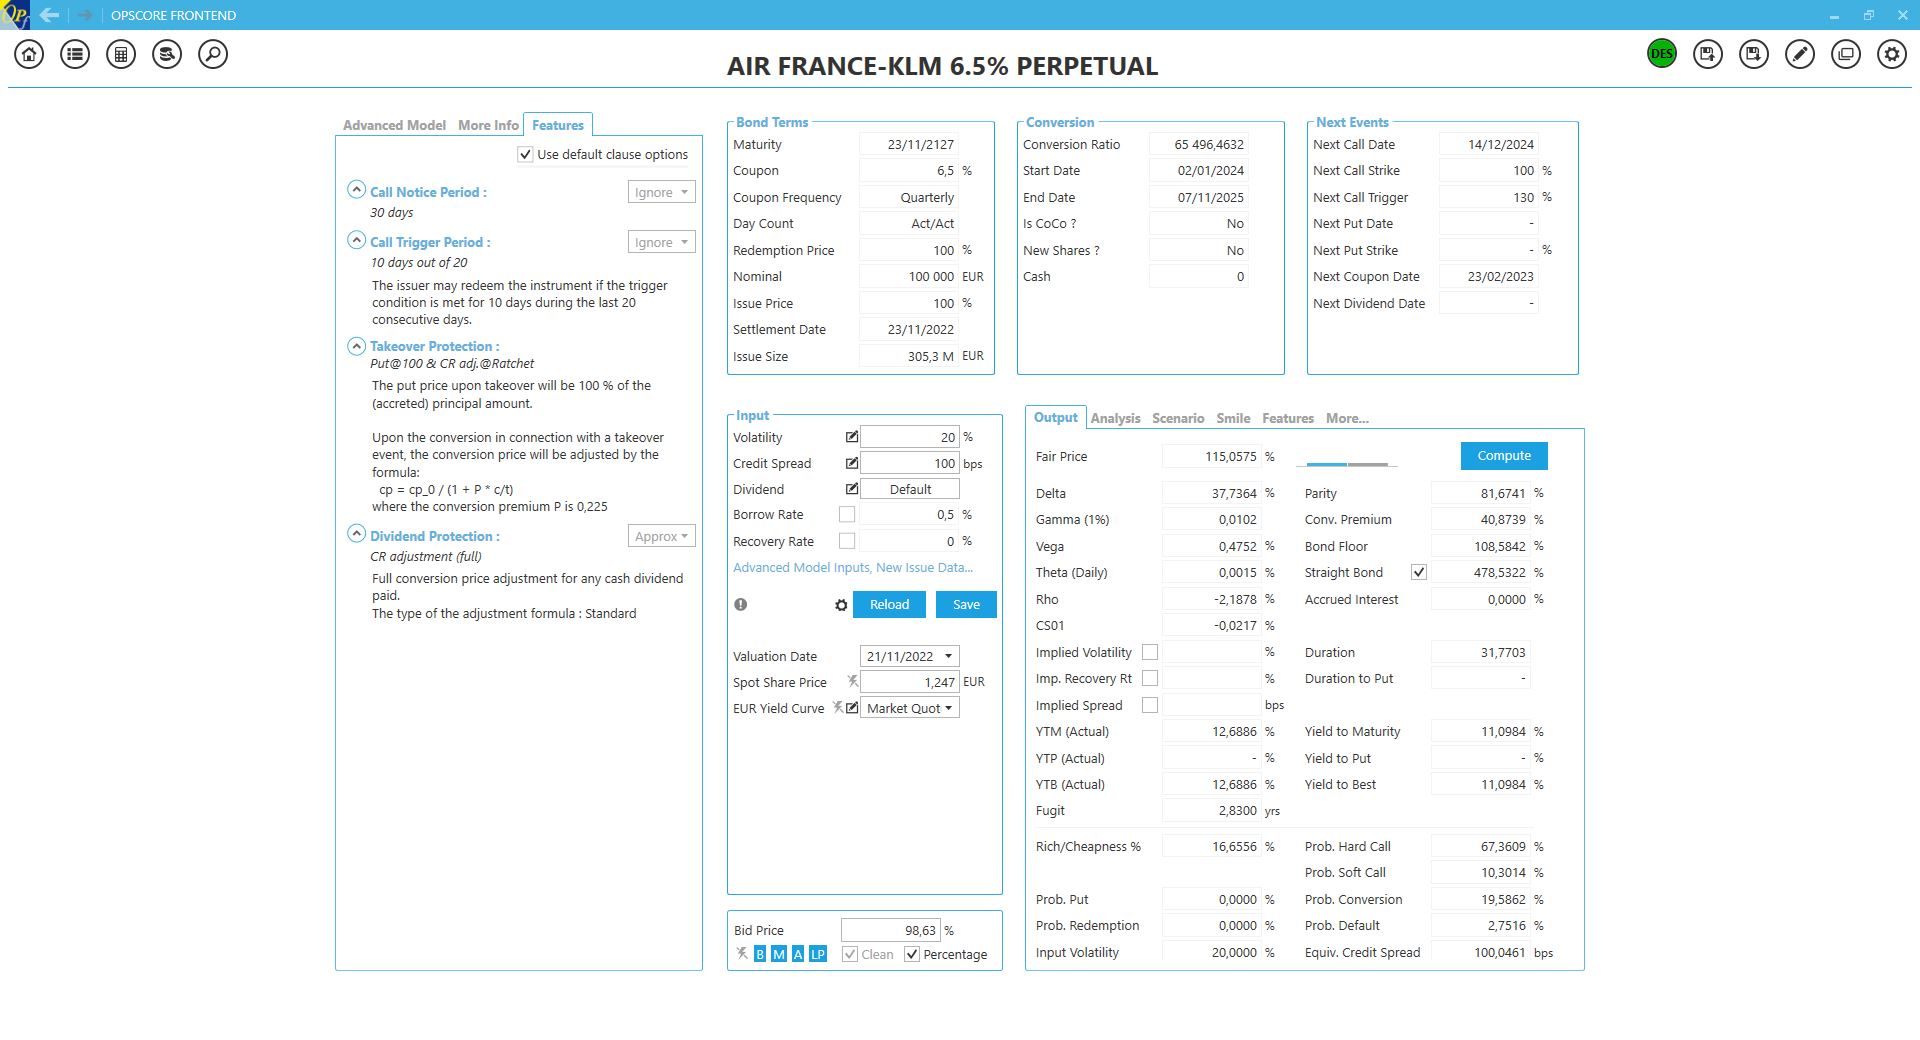Toggle the Percentage checkbox

click(912, 954)
